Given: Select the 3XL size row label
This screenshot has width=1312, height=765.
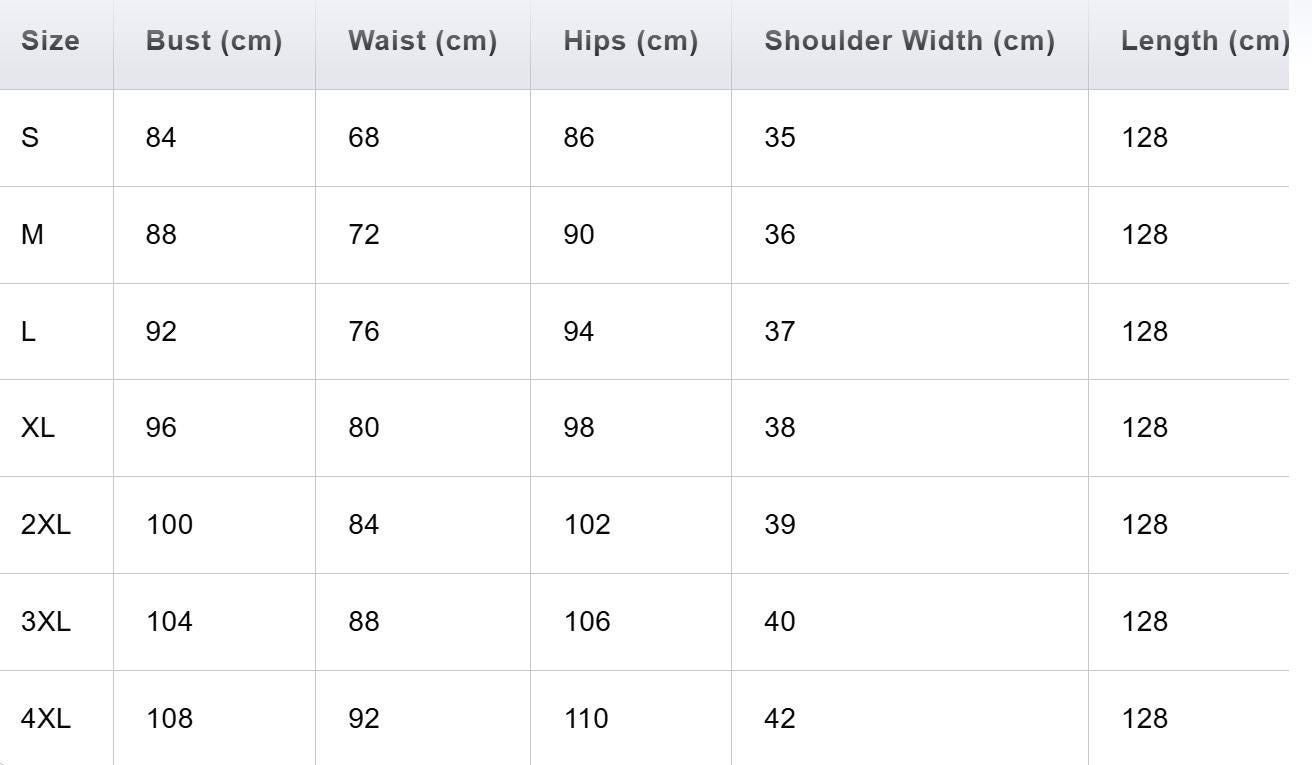Looking at the screenshot, I should click(x=46, y=622).
